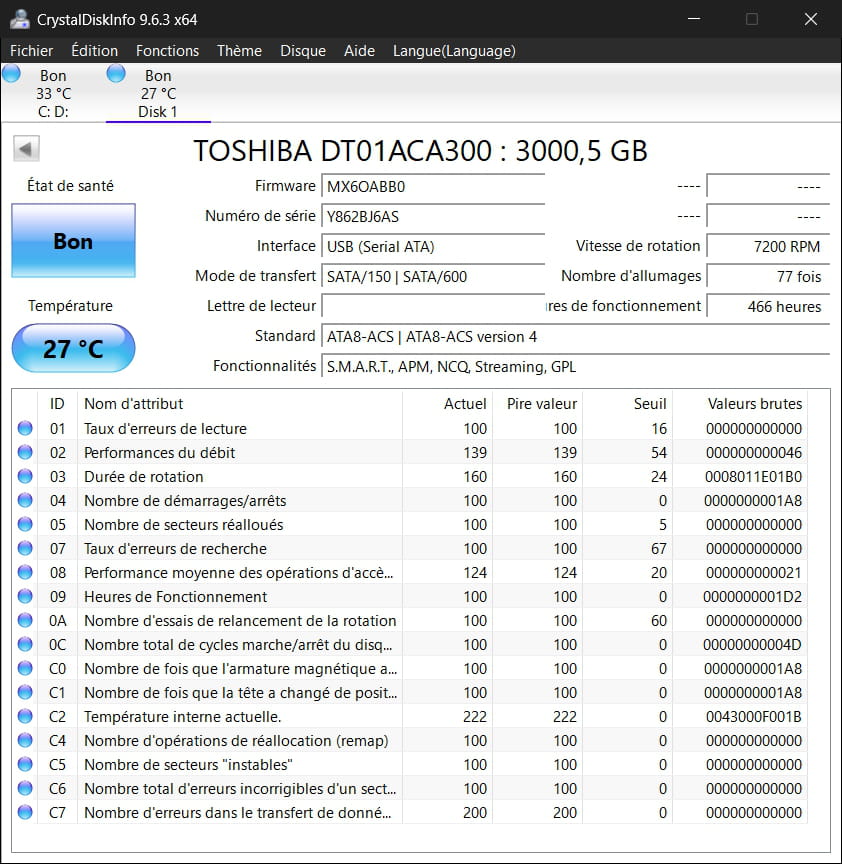Image resolution: width=842 pixels, height=864 pixels.
Task: Click the Numéro de série field
Action: (433, 217)
